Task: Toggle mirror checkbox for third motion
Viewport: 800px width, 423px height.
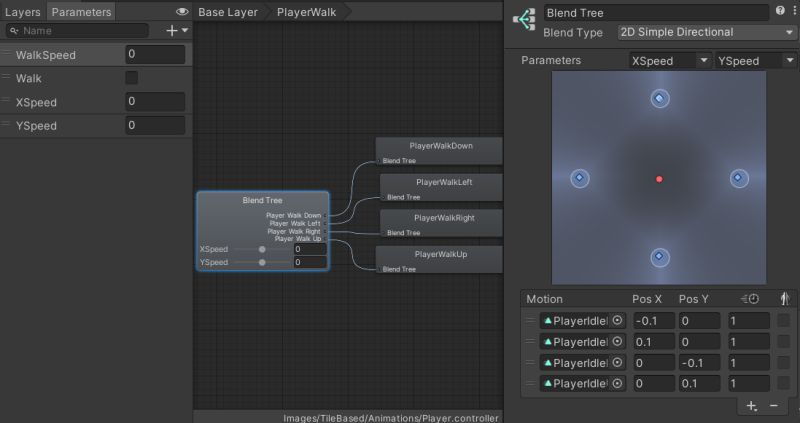Action: [783, 362]
